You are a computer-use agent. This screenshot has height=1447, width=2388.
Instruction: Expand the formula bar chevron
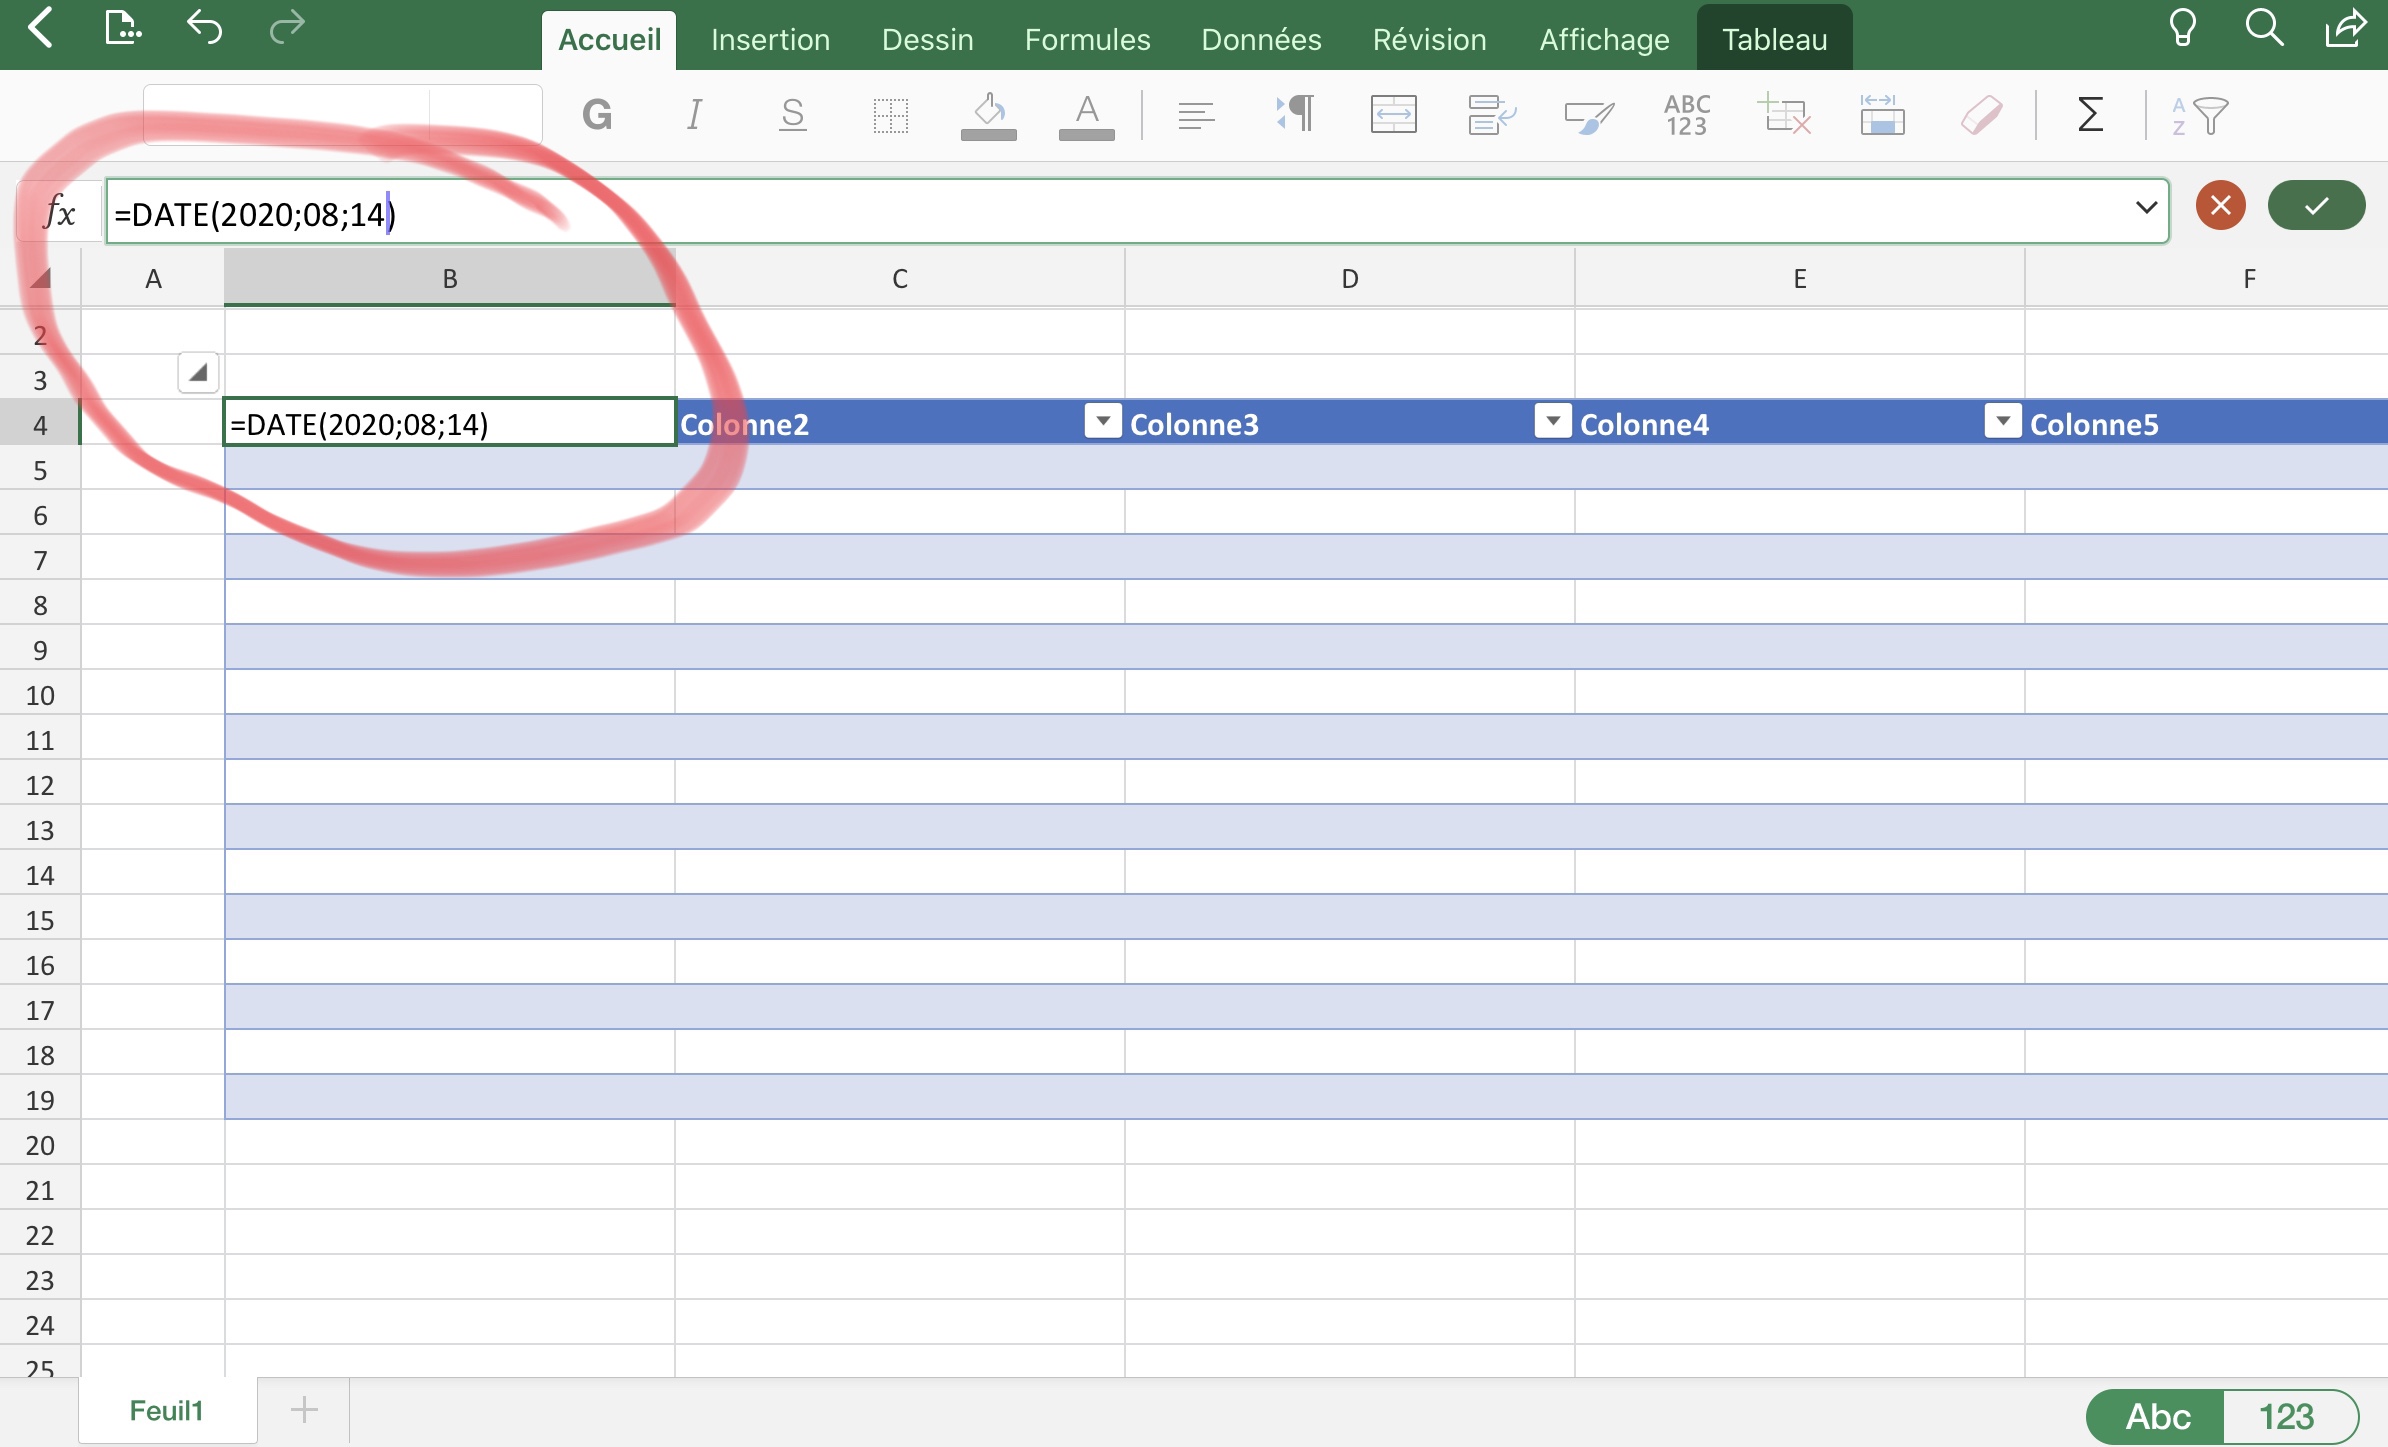2145,208
